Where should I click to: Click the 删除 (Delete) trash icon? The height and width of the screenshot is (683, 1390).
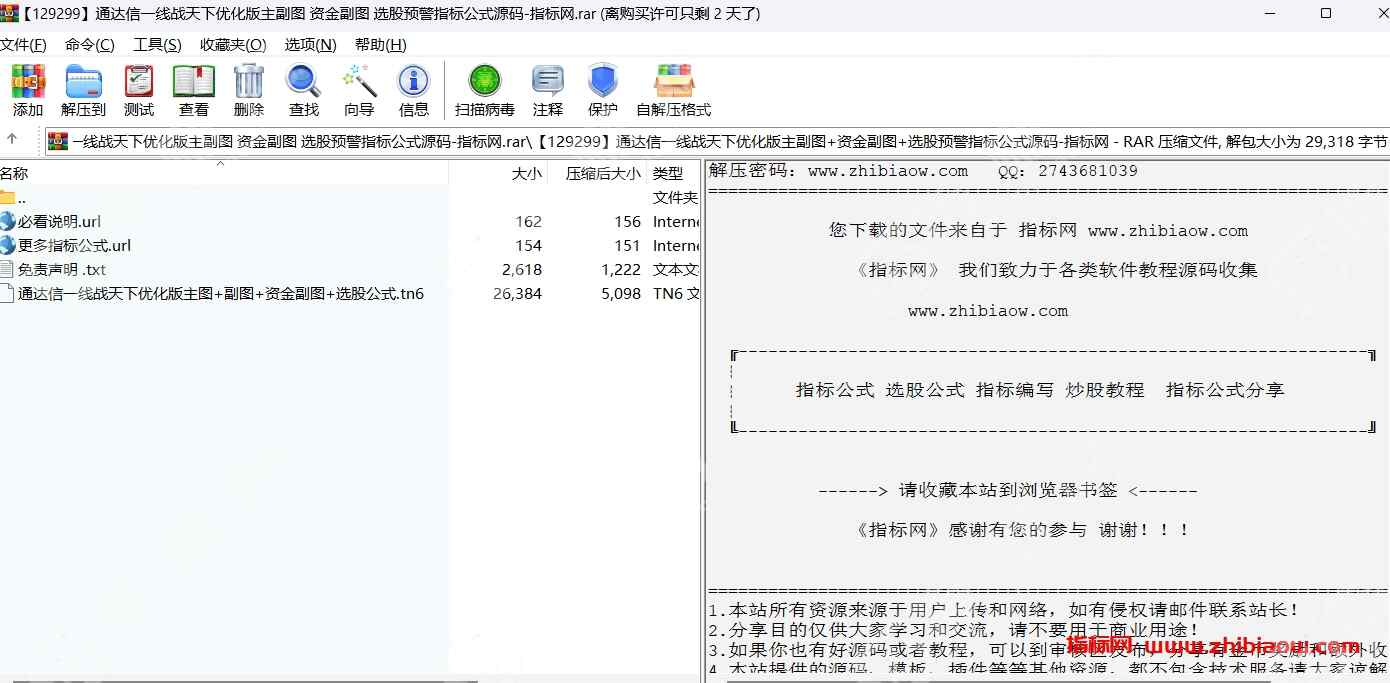pos(249,90)
